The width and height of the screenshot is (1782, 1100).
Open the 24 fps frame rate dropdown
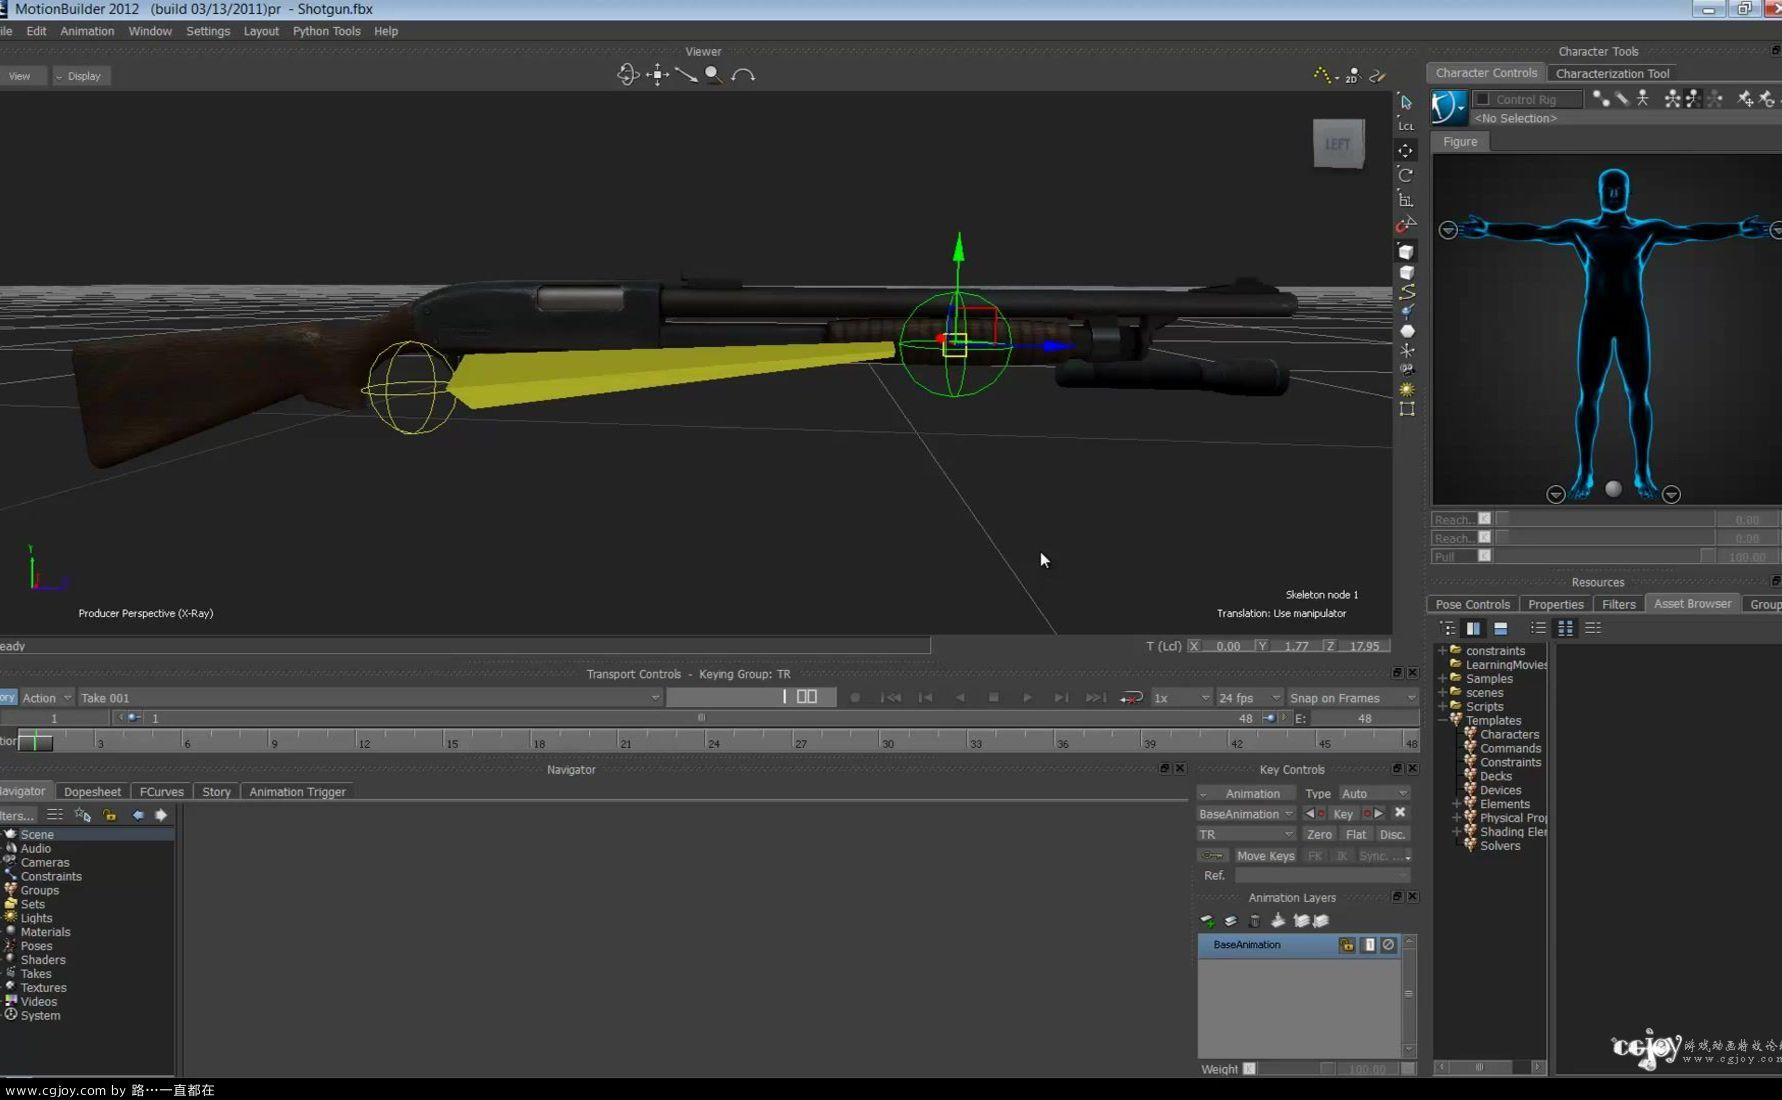[1249, 698]
